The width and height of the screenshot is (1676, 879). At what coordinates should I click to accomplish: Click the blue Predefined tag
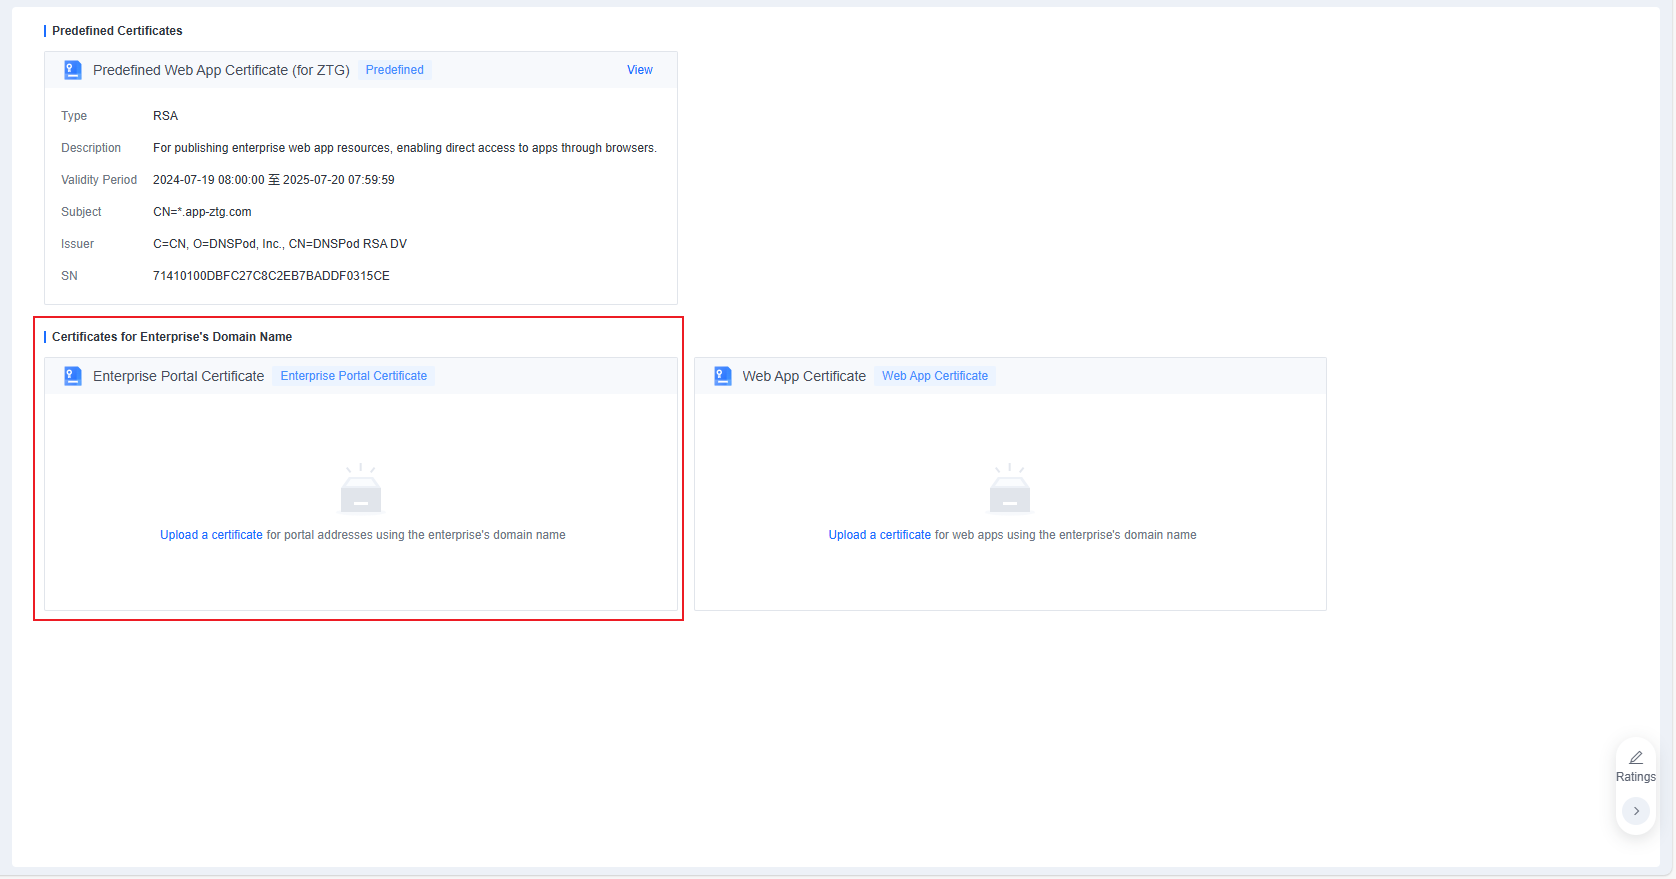pyautogui.click(x=395, y=70)
